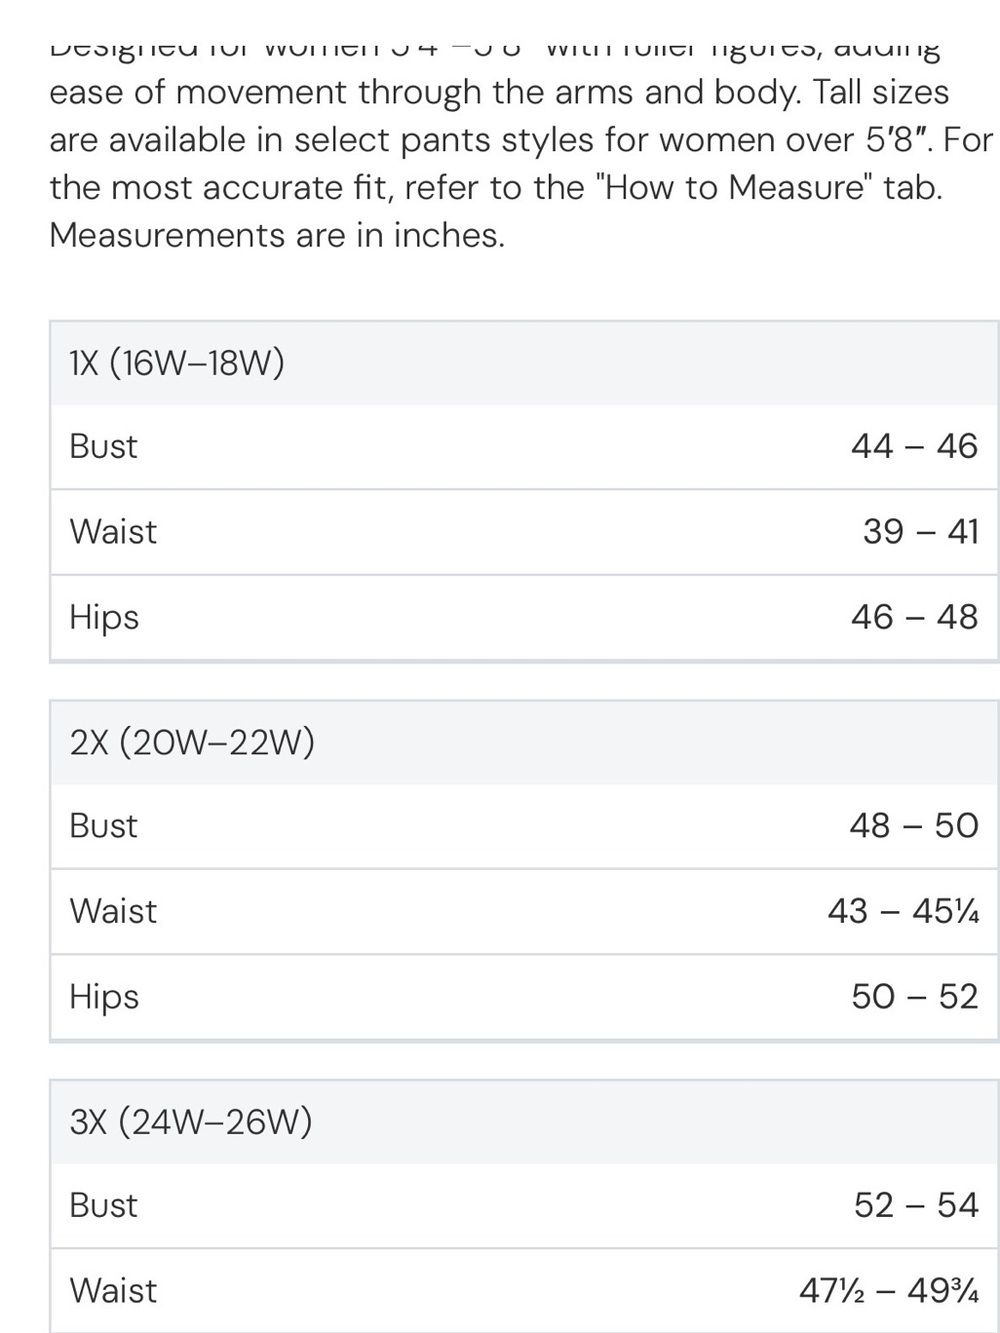Image resolution: width=1000 pixels, height=1333 pixels.
Task: Click the "How to Measure" text reference
Action: [735, 187]
